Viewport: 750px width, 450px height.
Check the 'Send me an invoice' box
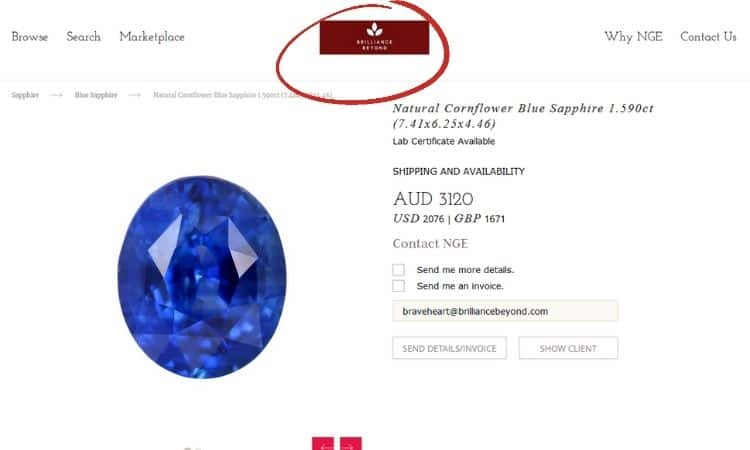pos(398,286)
